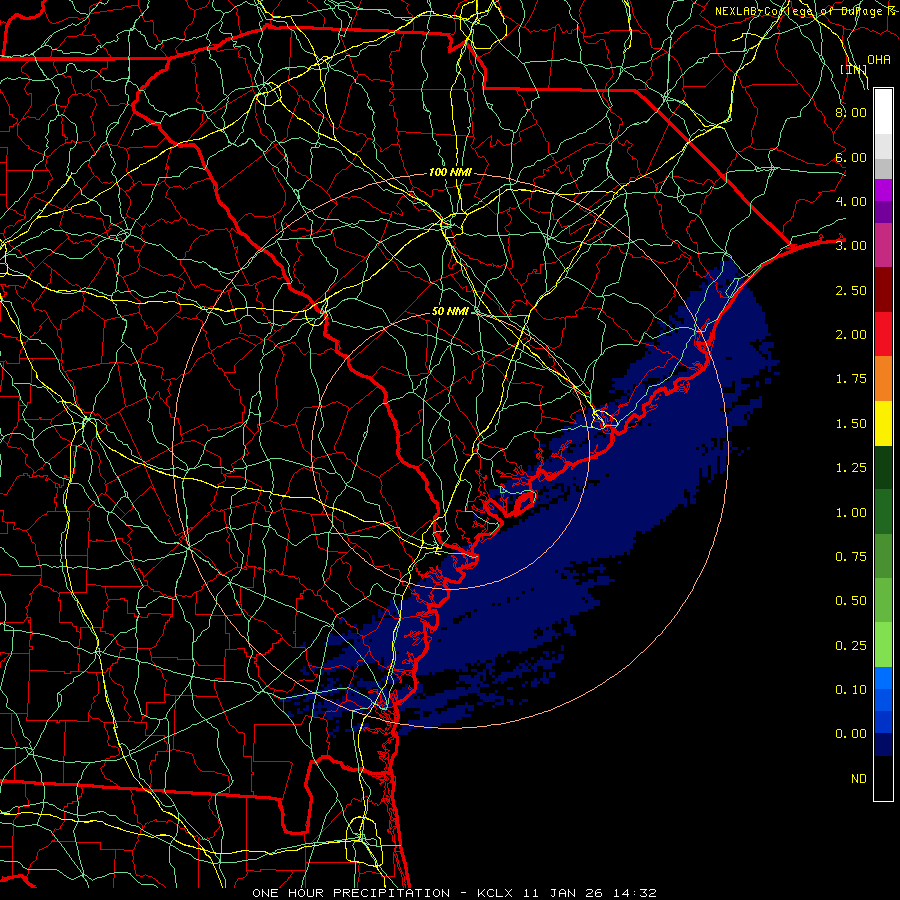Click the 100 NMI range ring label
The image size is (900, 900).
[450, 172]
